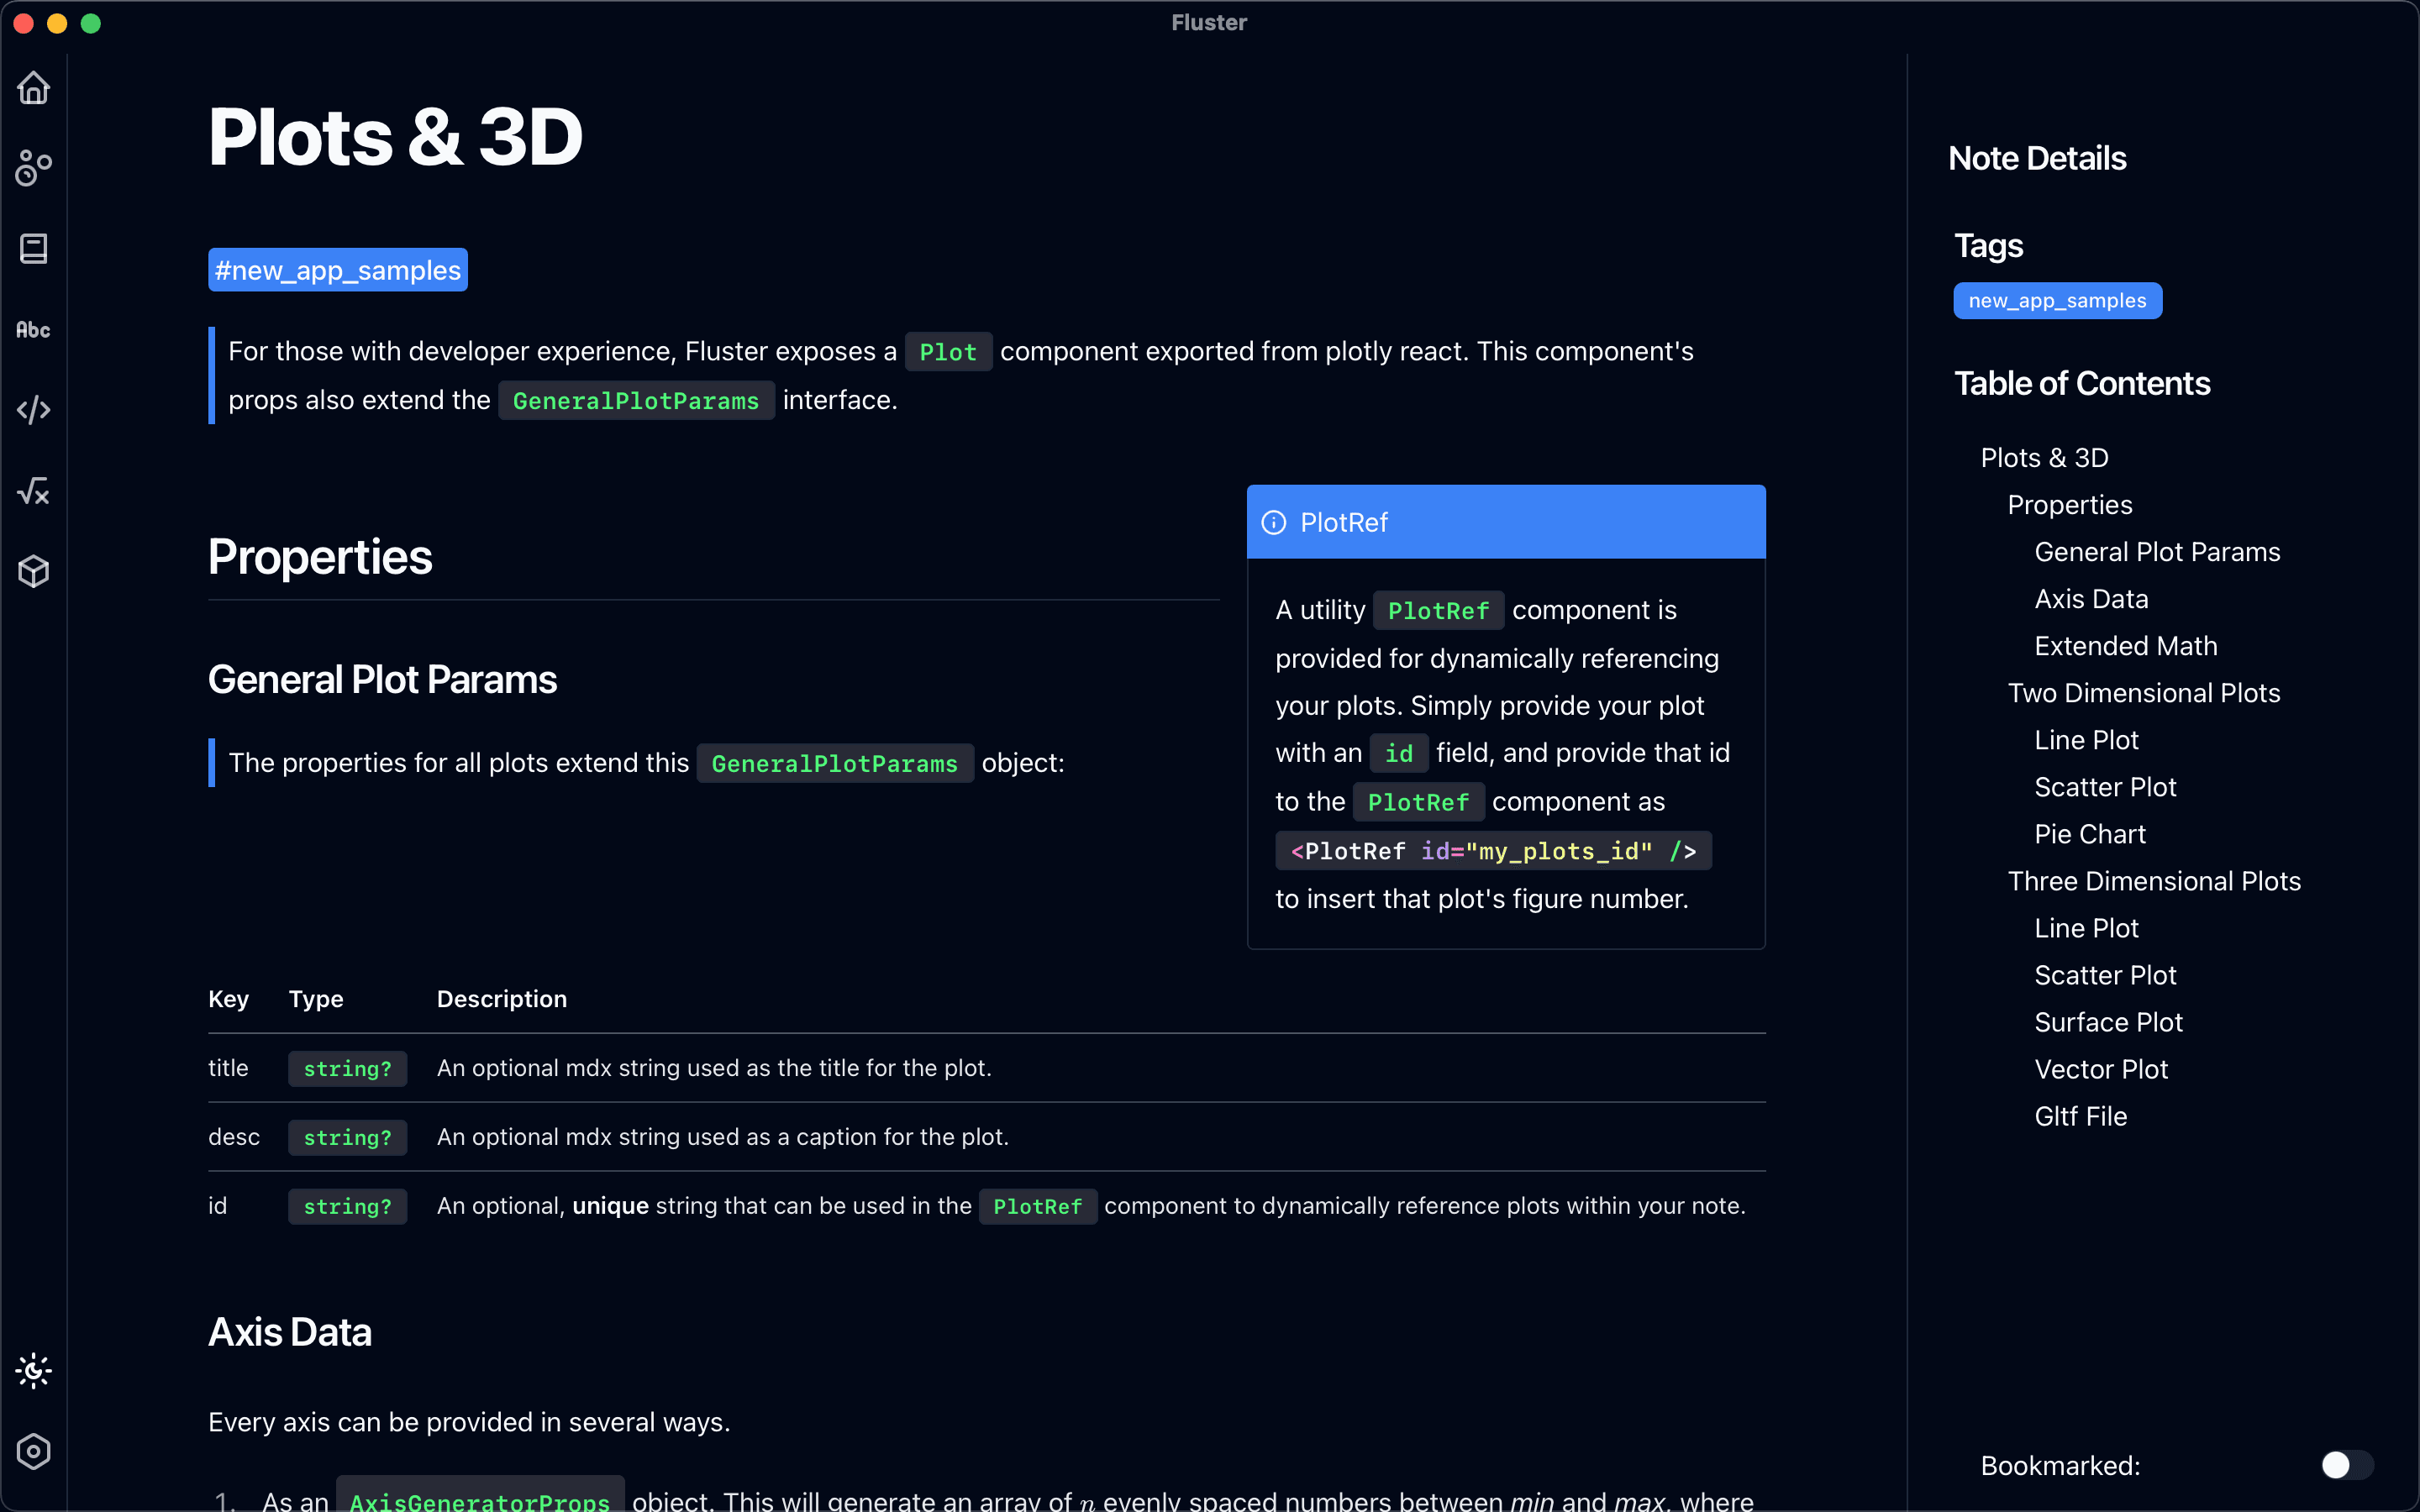Click the Abc dictionary sidebar icon
2420x1512 pixels.
(33, 330)
